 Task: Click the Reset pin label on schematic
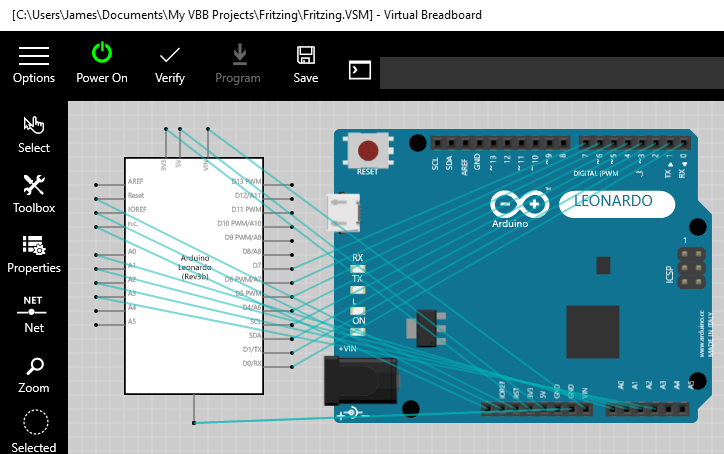[136, 195]
